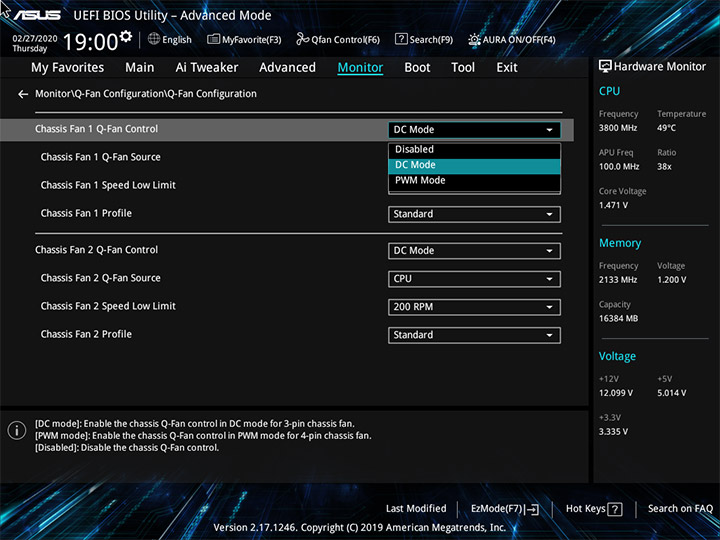Click the info icon in help panel
The height and width of the screenshot is (540, 720).
point(17,431)
